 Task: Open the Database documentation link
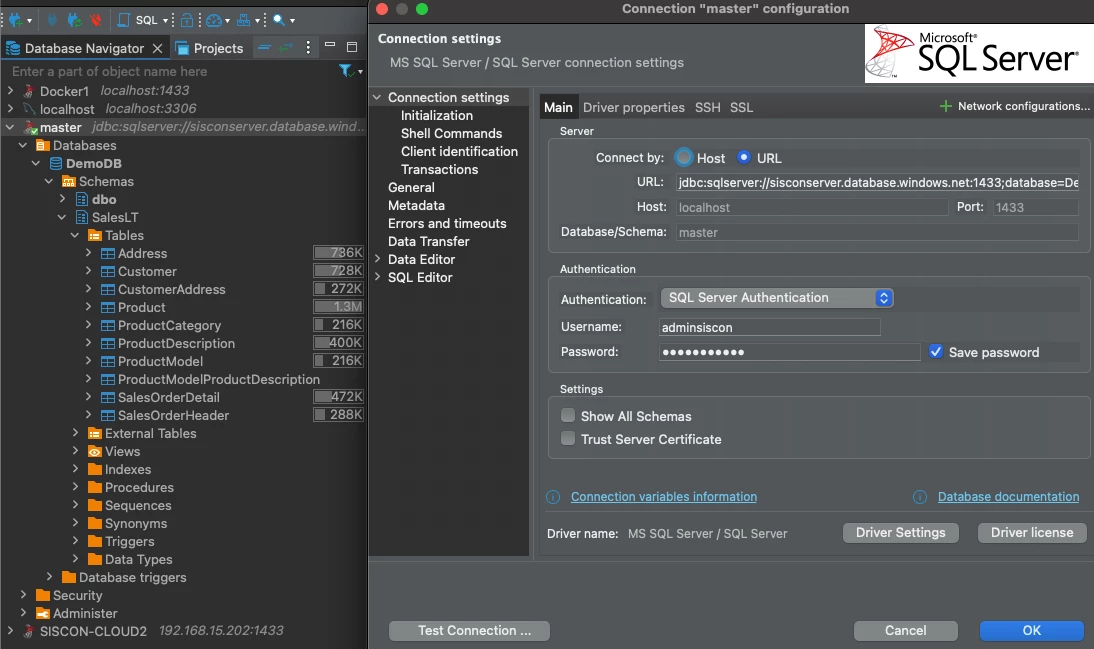1008,497
